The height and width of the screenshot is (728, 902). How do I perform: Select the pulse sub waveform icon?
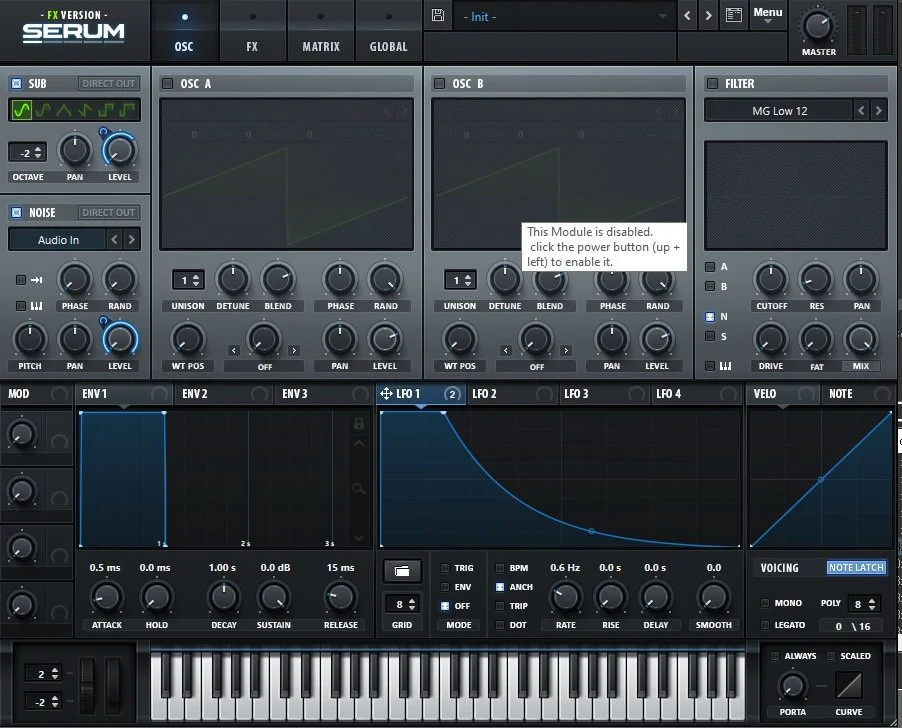coord(127,109)
